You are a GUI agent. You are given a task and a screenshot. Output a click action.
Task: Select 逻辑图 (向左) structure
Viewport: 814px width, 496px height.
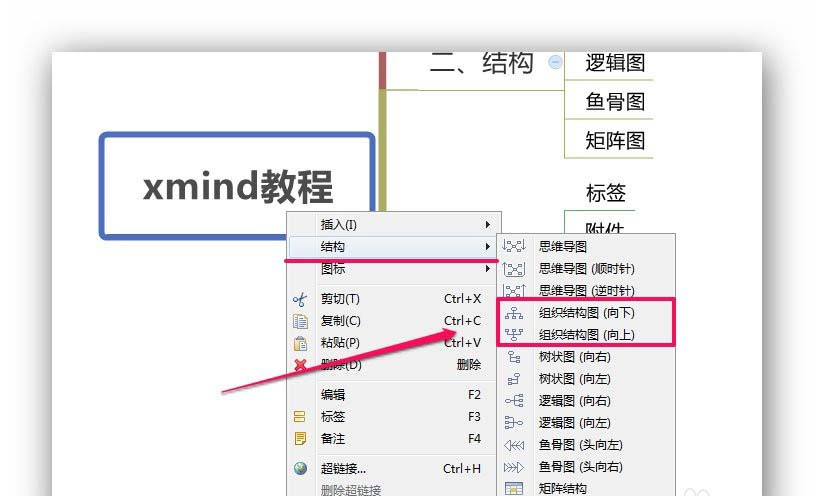pos(587,423)
